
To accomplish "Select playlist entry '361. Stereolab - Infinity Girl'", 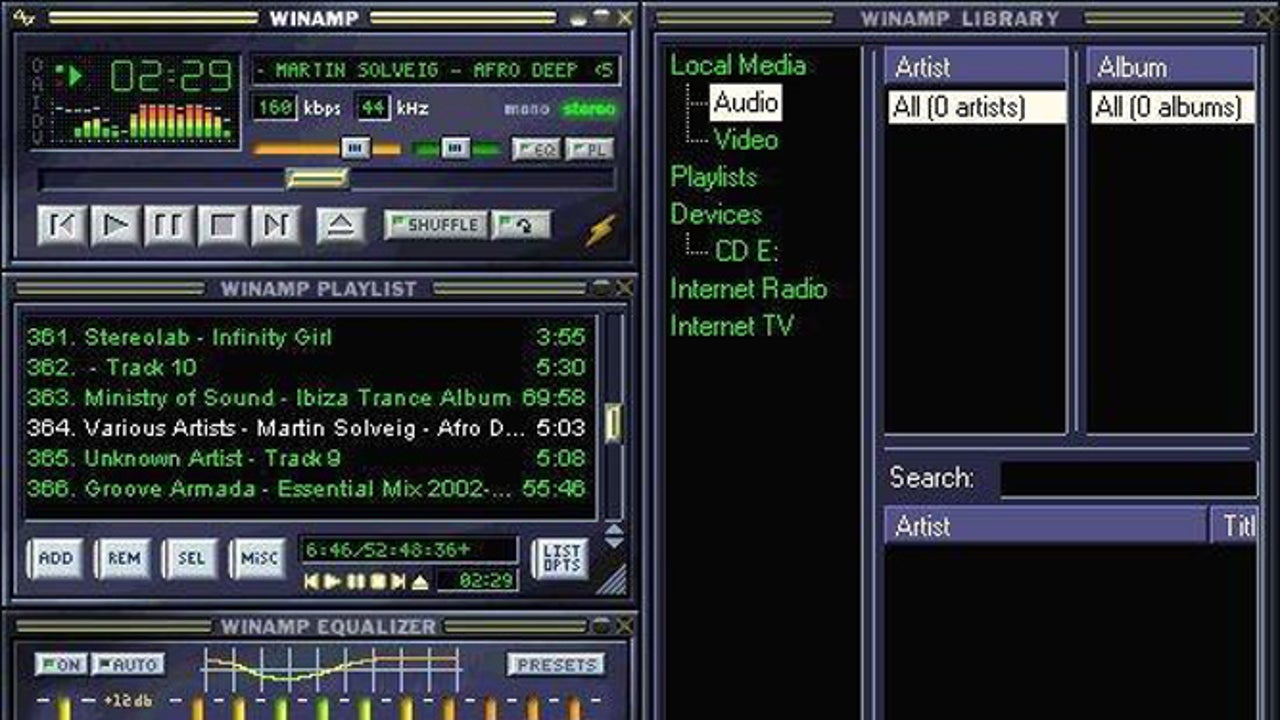I will (306, 337).
